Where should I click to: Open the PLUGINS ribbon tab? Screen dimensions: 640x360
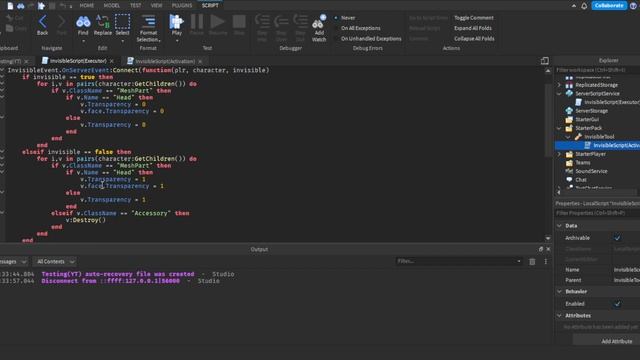pos(182,6)
